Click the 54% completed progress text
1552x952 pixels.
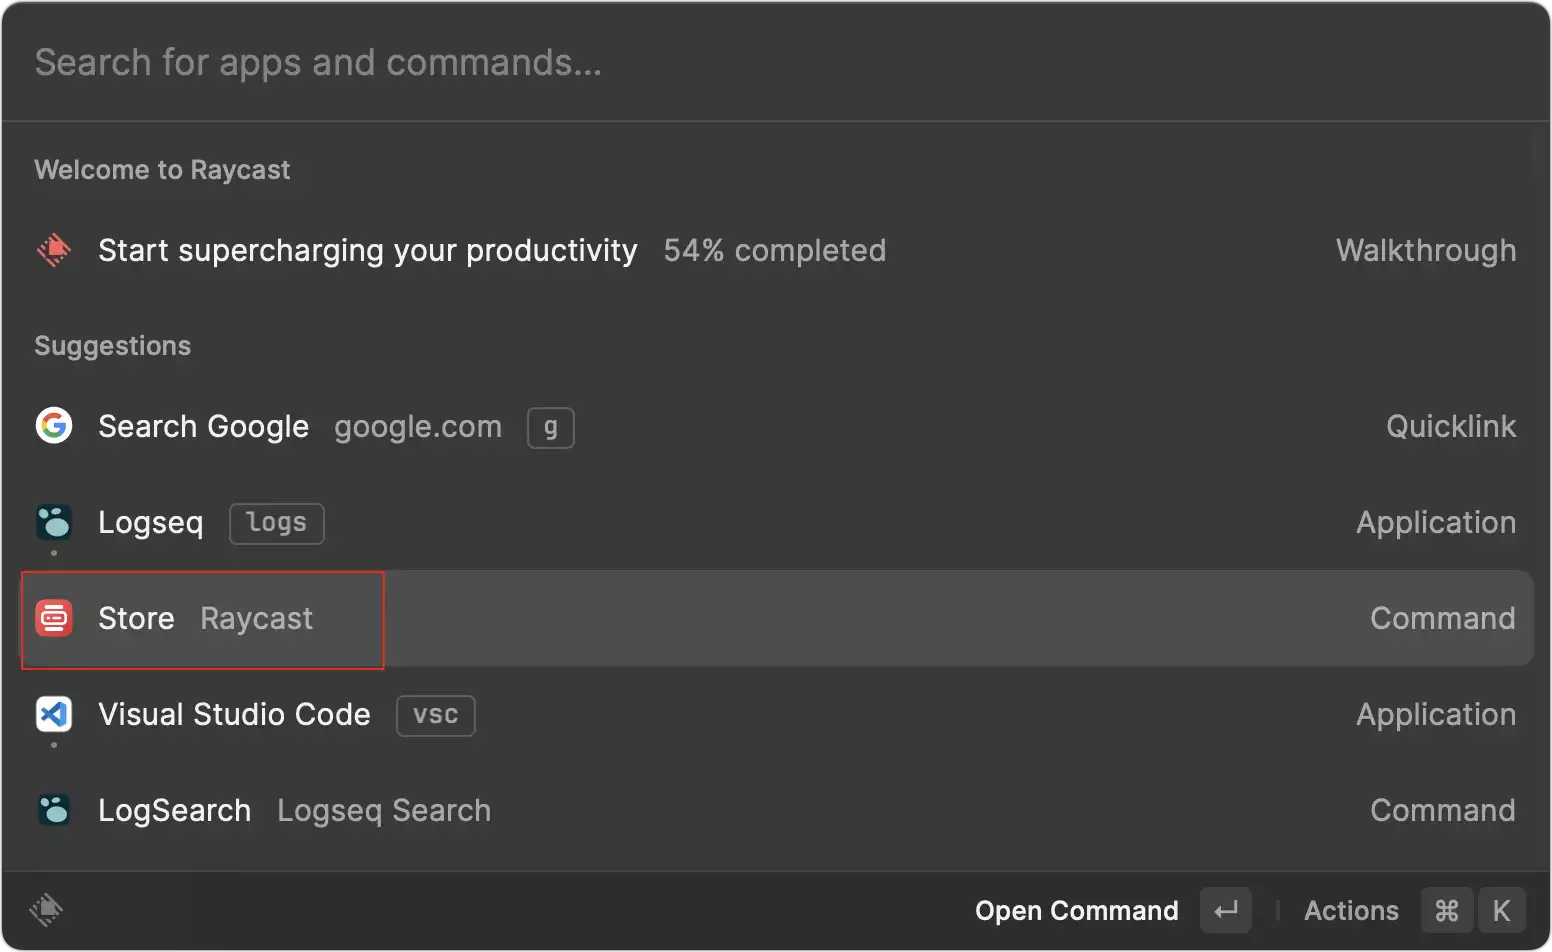pos(775,250)
